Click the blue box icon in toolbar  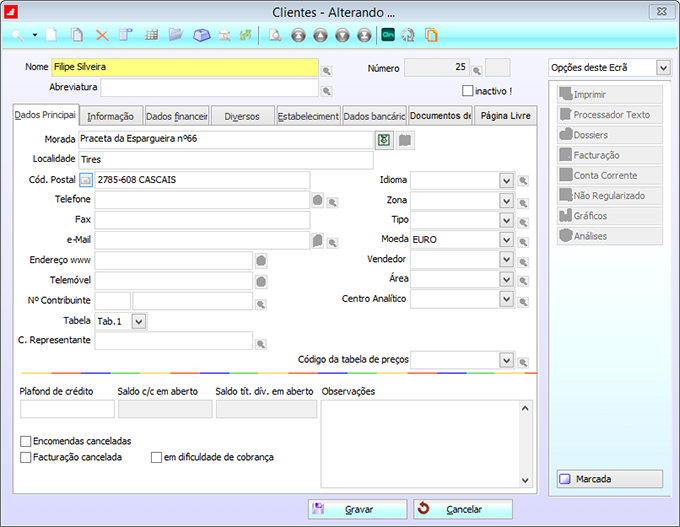click(x=202, y=35)
